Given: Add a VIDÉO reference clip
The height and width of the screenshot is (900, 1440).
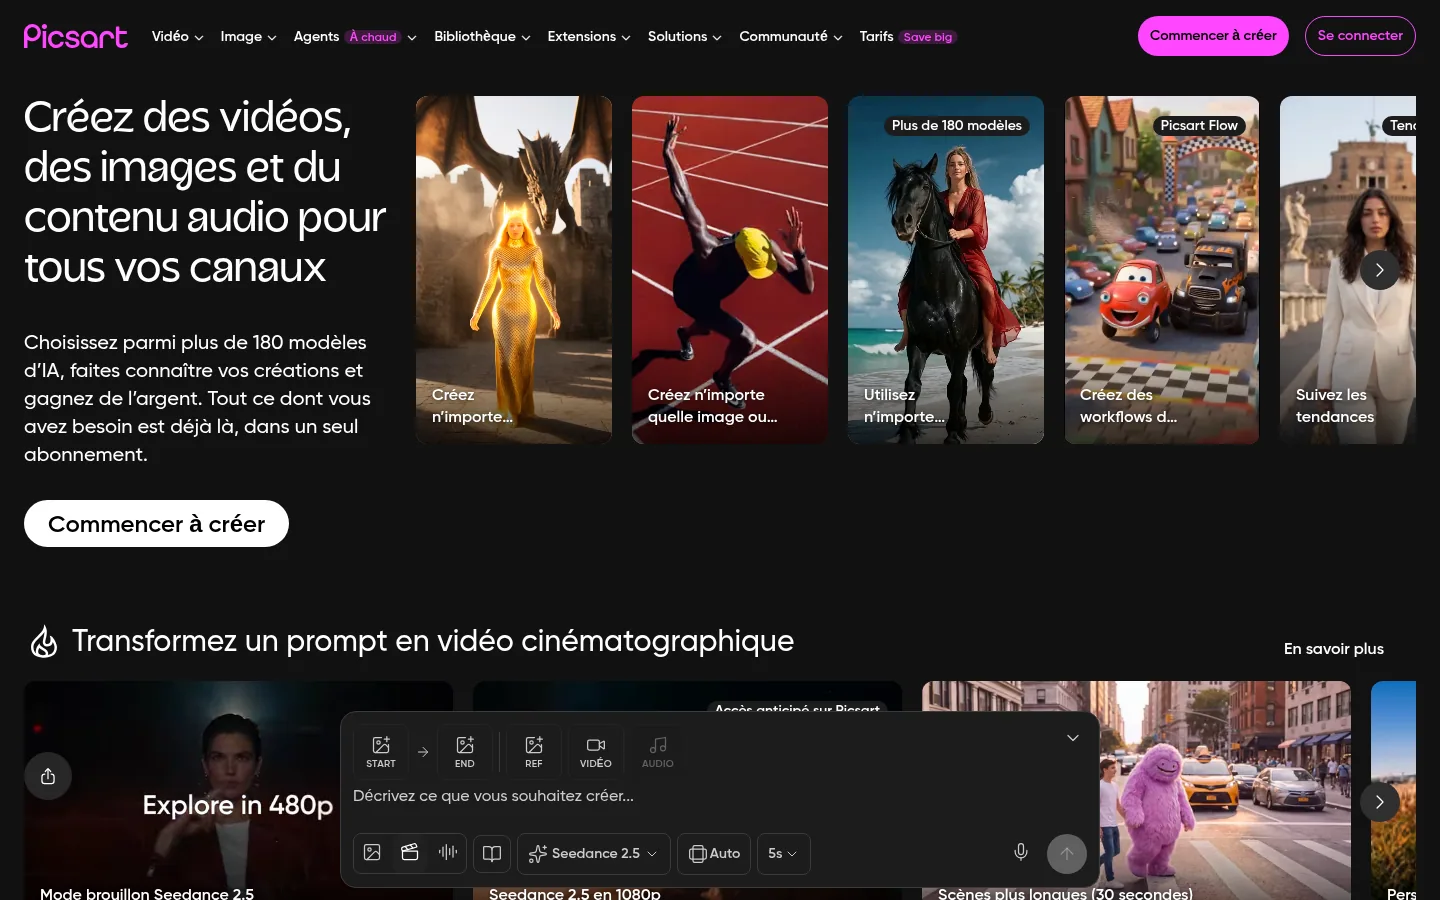Looking at the screenshot, I should coord(596,752).
